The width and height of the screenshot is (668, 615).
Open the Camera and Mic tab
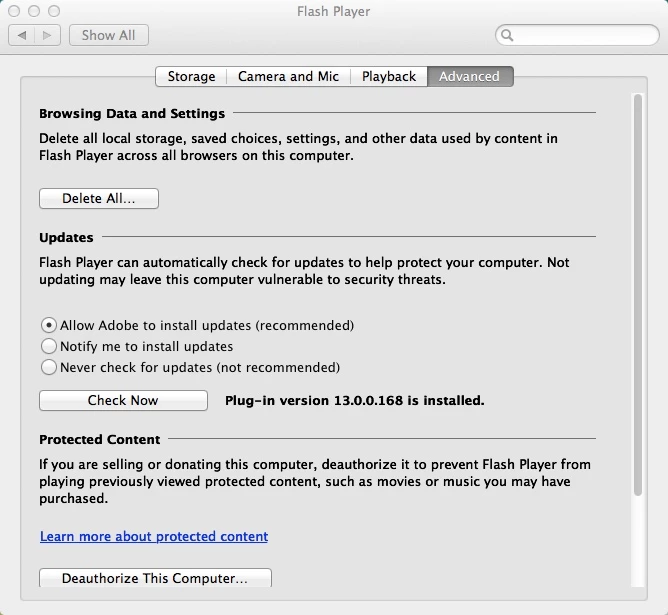(288, 77)
